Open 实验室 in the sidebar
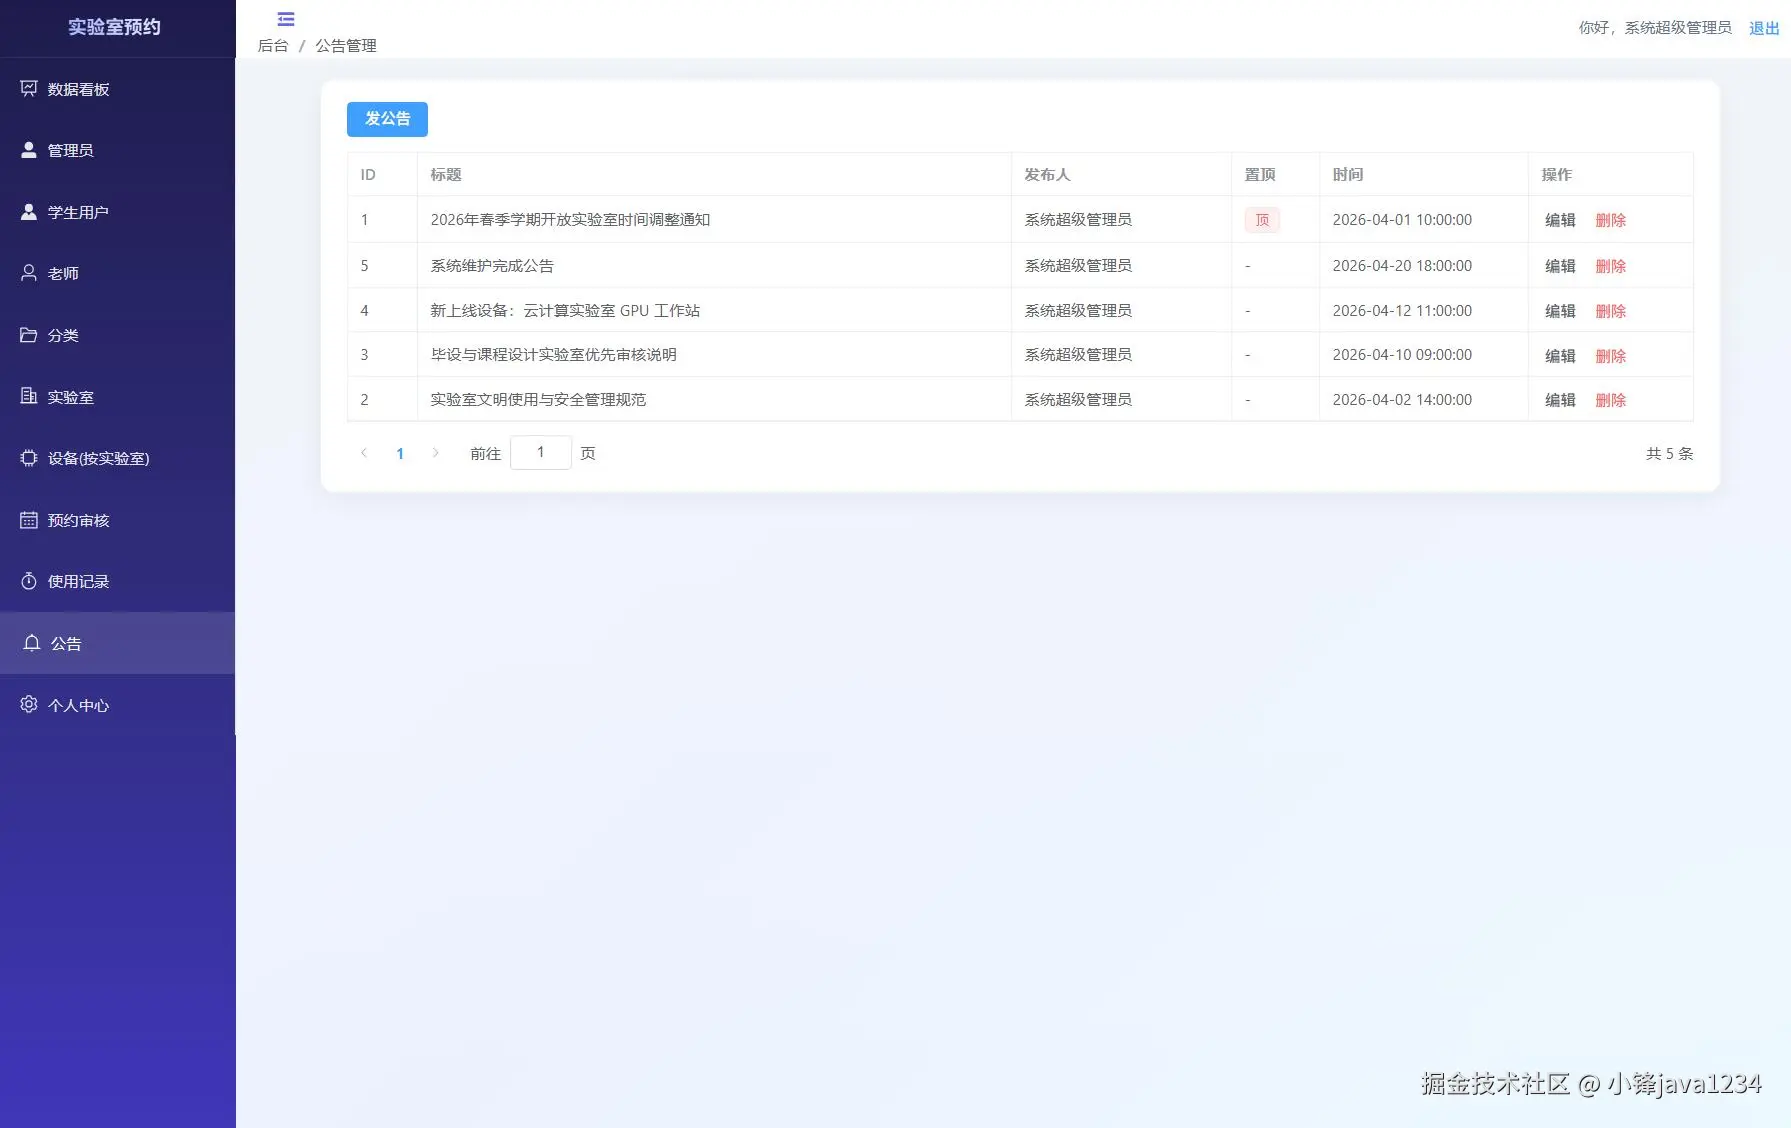Image resolution: width=1791 pixels, height=1128 pixels. pos(117,397)
